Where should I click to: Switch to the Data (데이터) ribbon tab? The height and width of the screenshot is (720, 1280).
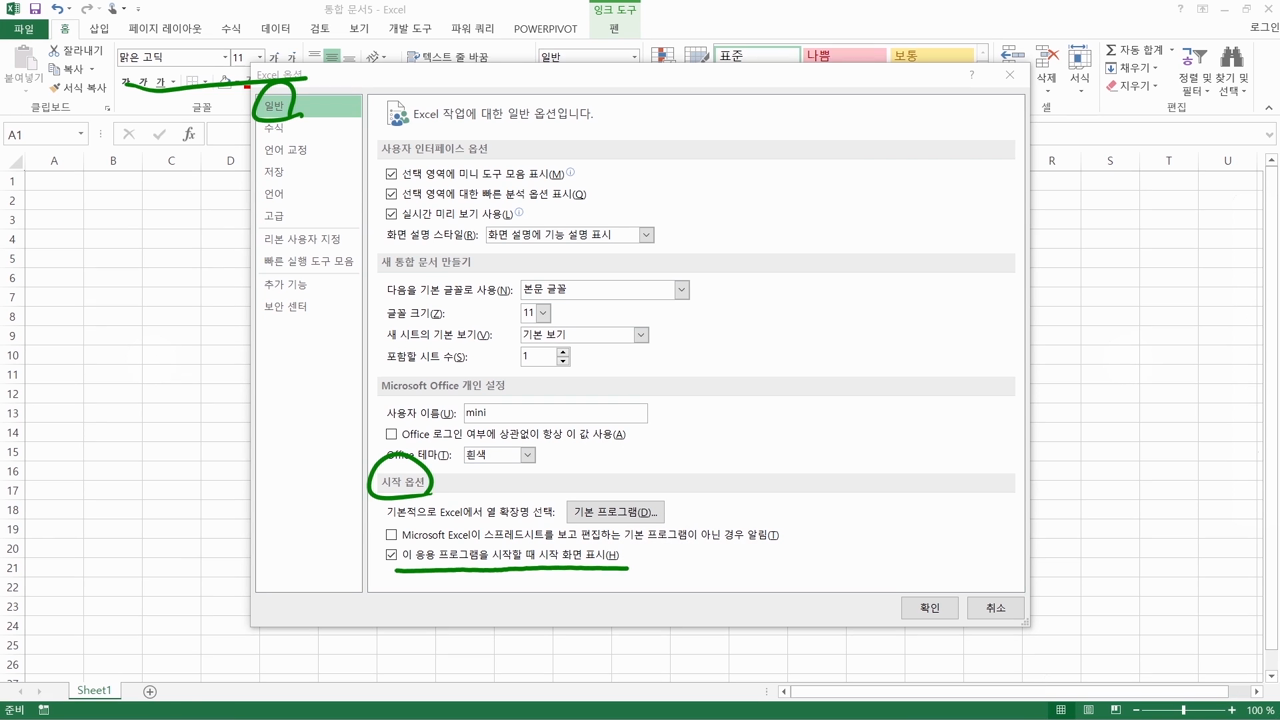[275, 29]
